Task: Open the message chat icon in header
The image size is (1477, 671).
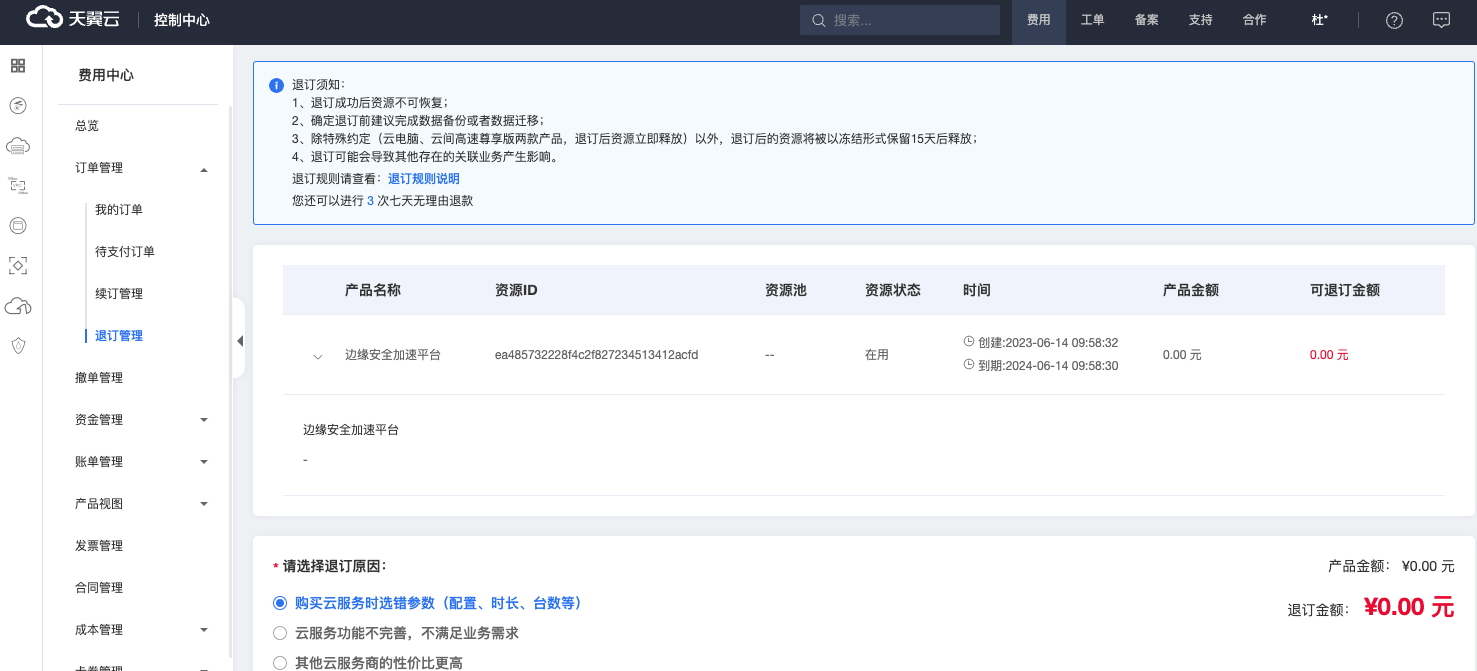Action: click(x=1441, y=20)
